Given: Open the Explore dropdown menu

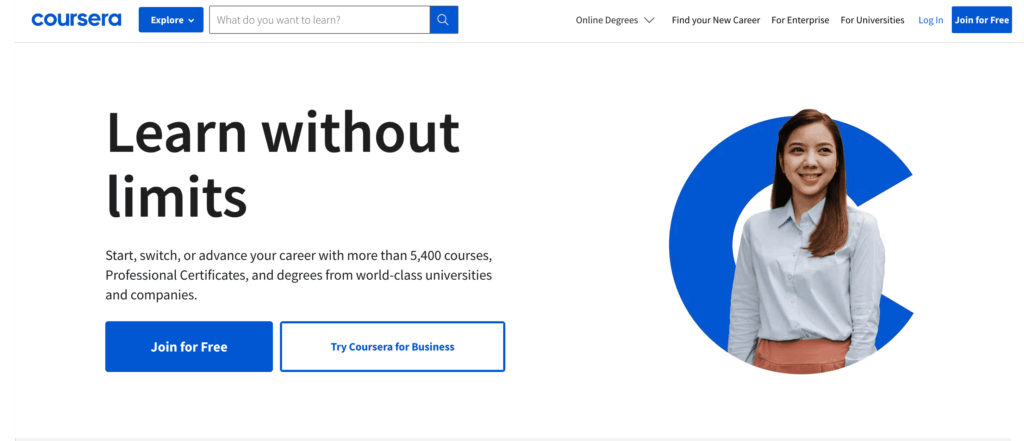Looking at the screenshot, I should 171,20.
